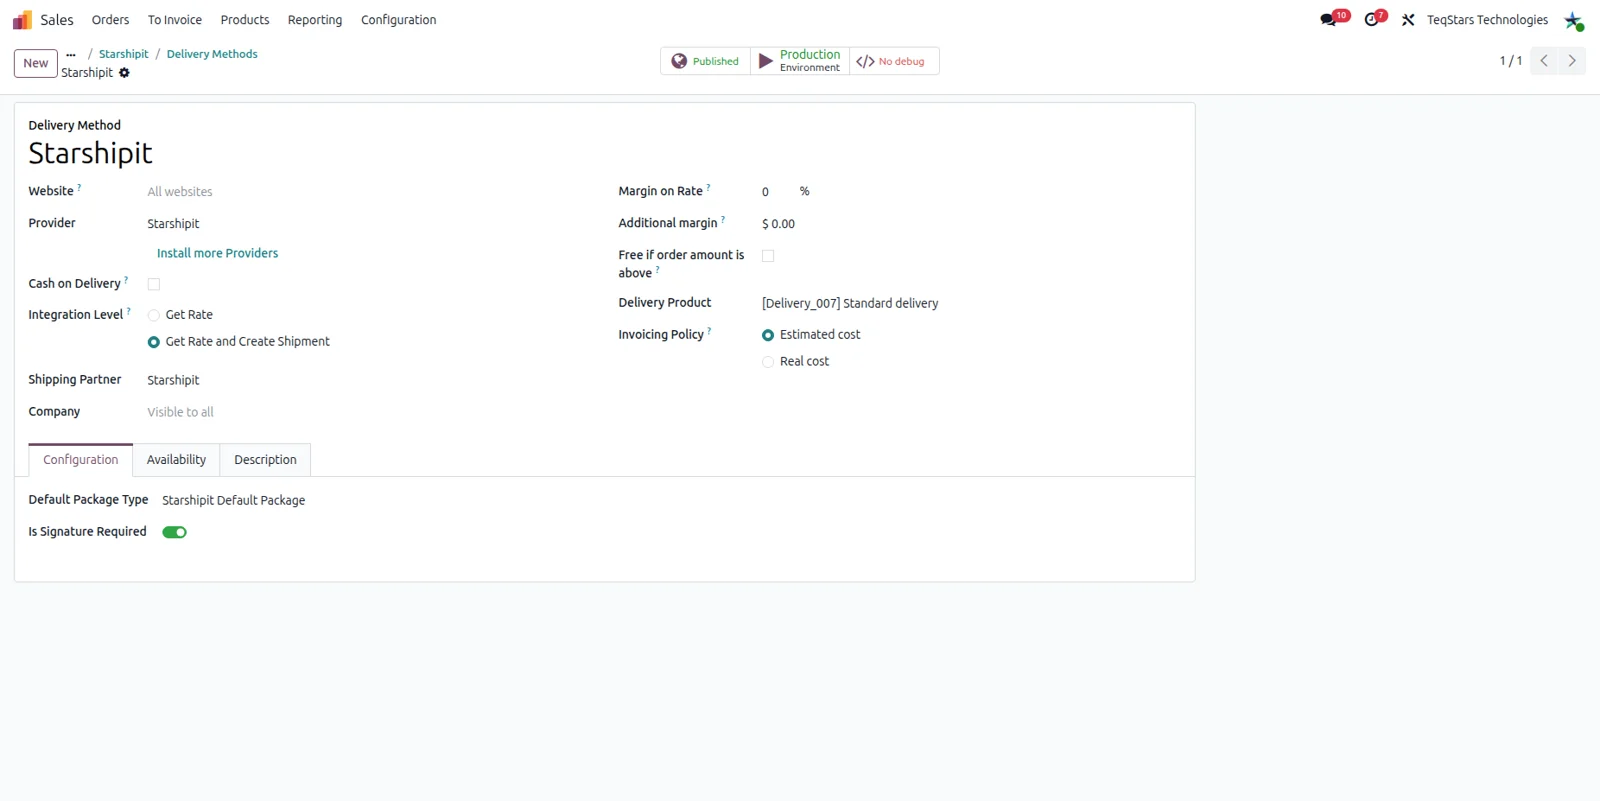Click the Production environment play icon
Viewport: 1600px width, 801px height.
click(x=766, y=61)
